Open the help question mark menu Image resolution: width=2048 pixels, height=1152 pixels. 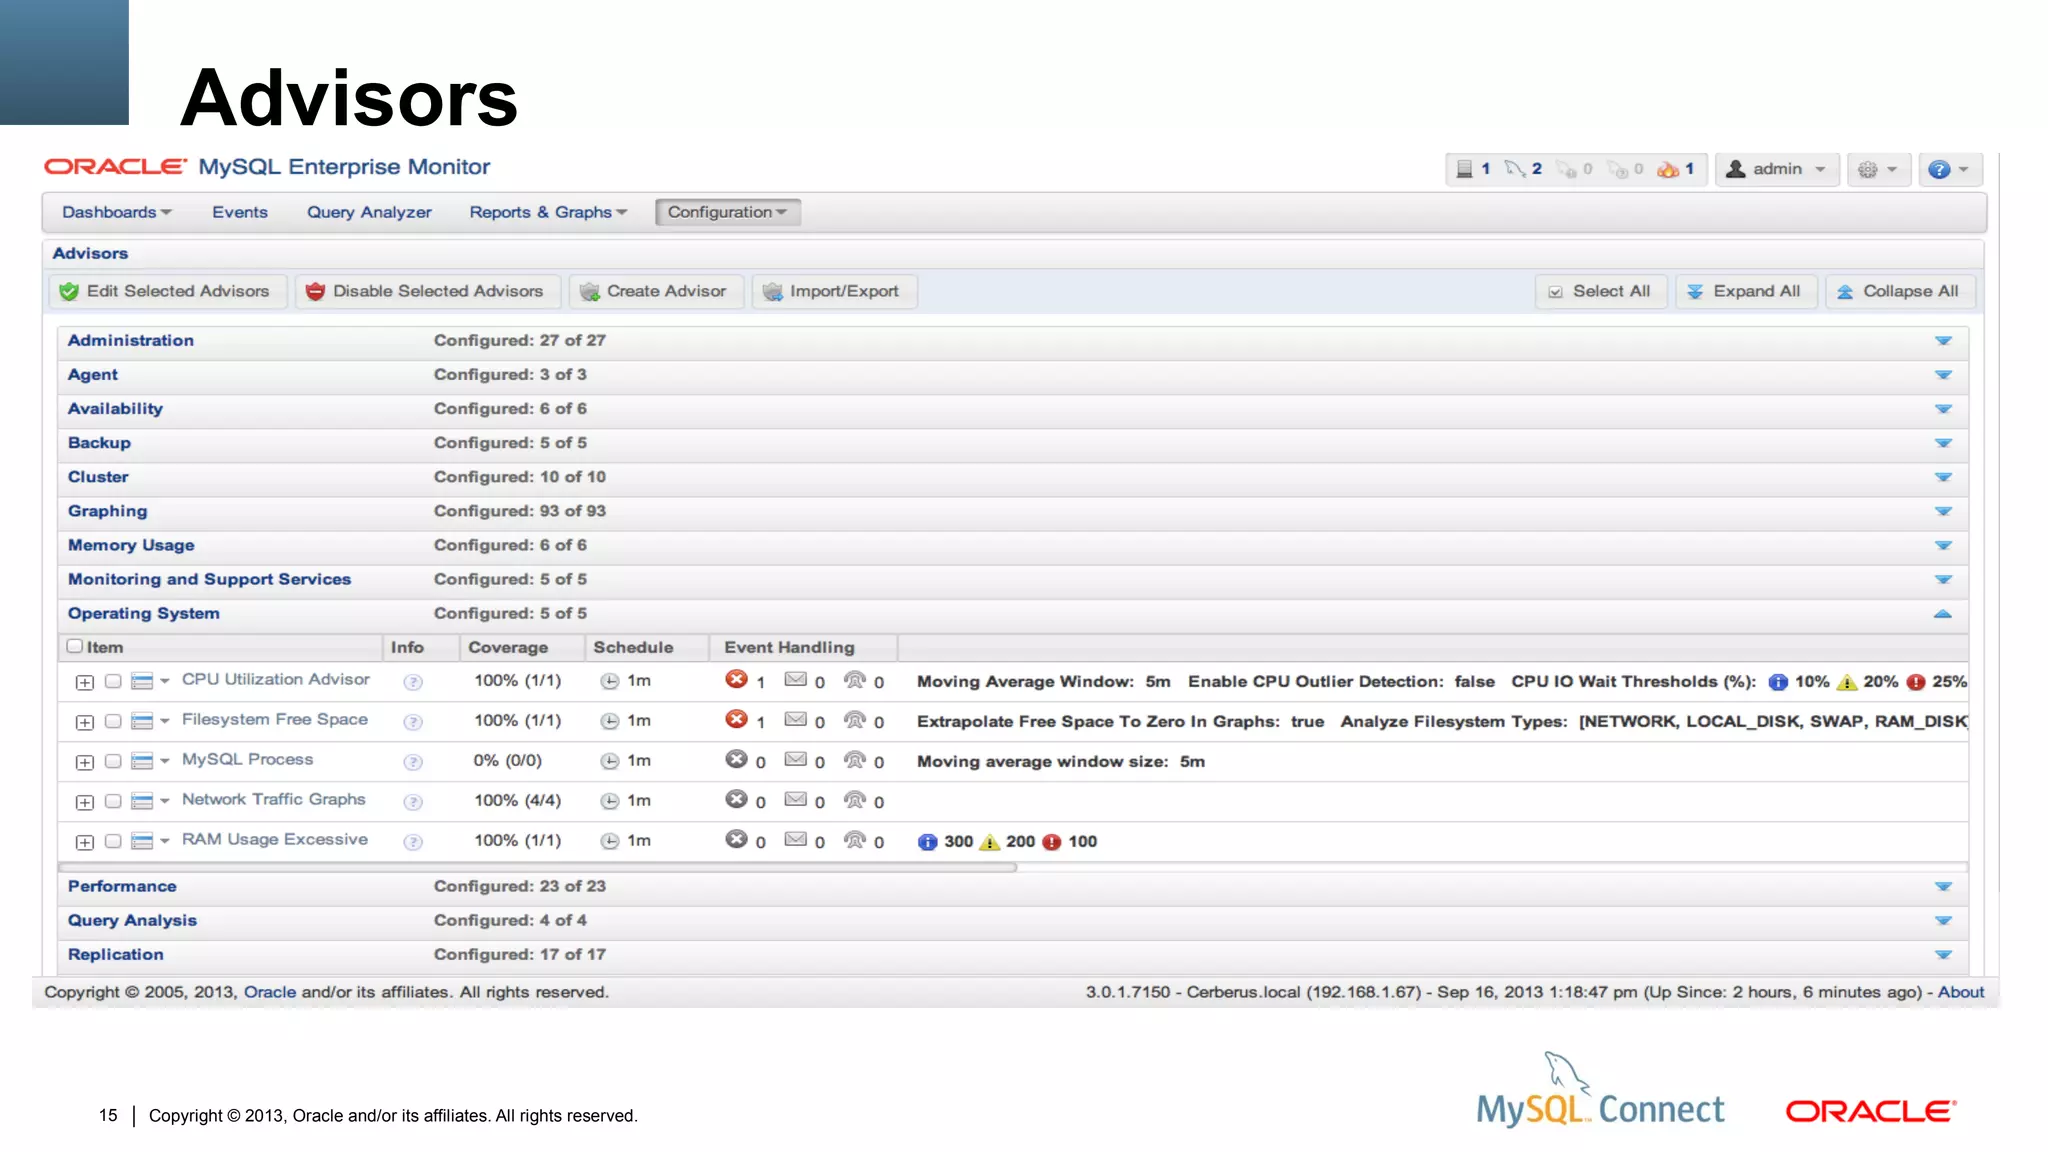pos(1948,169)
